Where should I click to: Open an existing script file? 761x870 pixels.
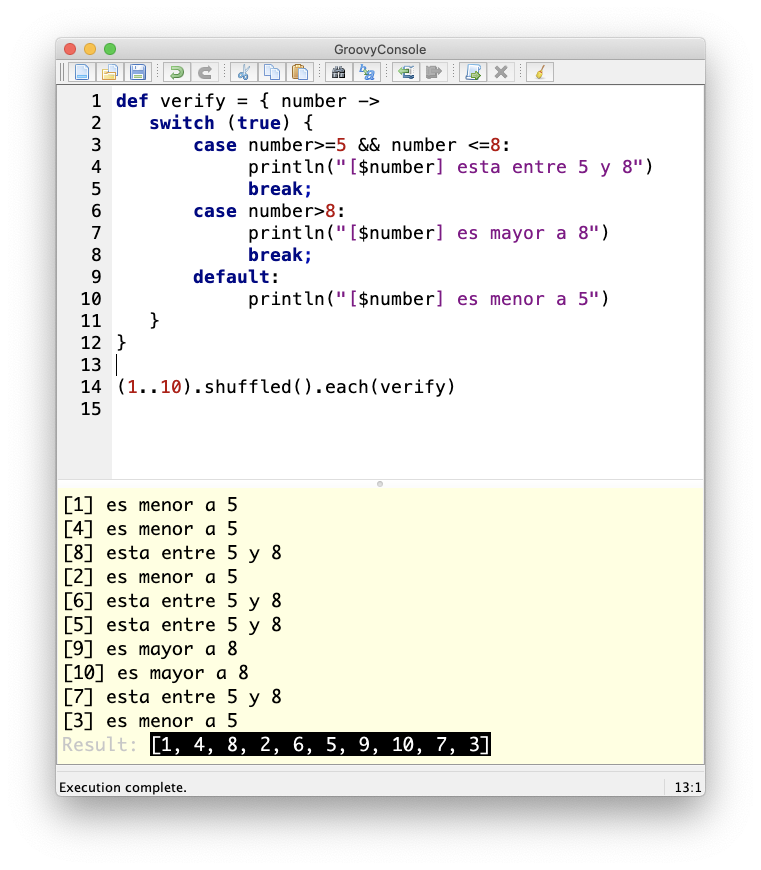click(x=110, y=72)
